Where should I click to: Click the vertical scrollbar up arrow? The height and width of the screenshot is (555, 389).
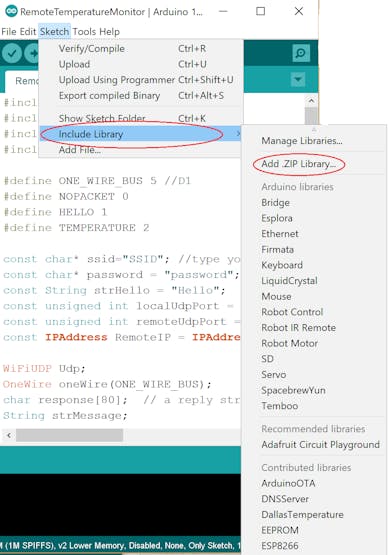point(311,101)
